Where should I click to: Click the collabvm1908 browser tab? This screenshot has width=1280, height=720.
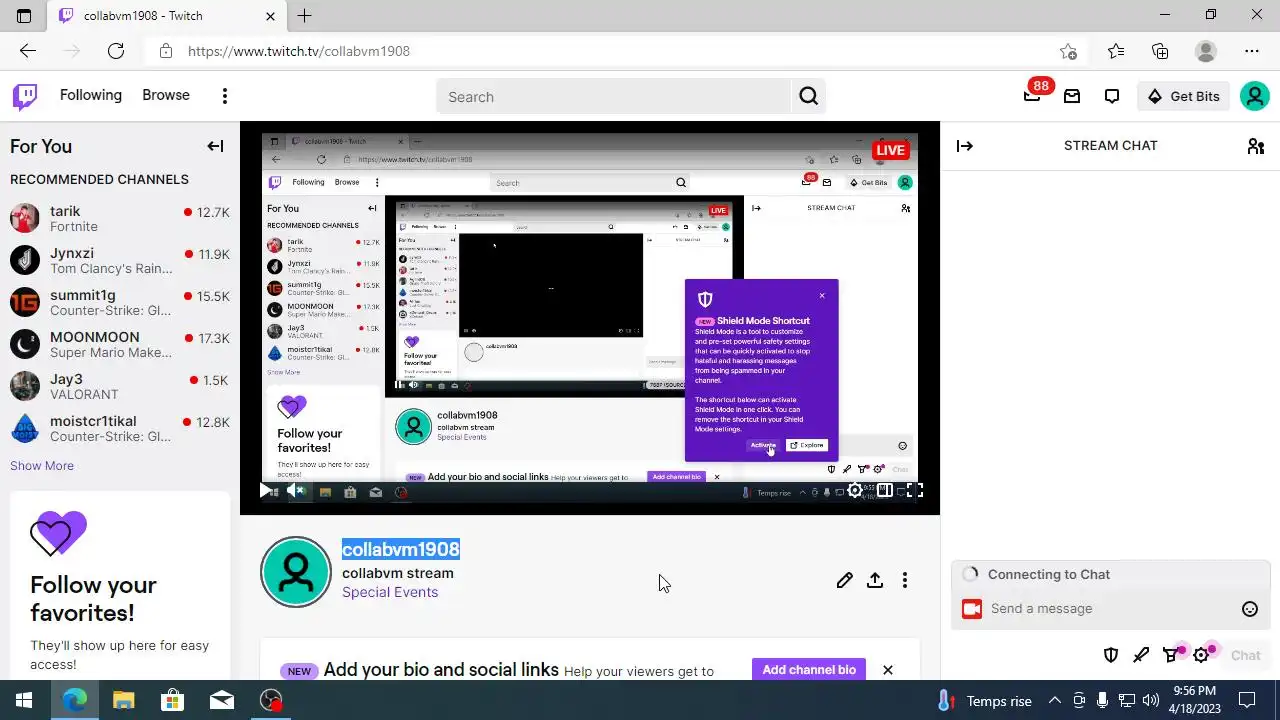point(165,16)
